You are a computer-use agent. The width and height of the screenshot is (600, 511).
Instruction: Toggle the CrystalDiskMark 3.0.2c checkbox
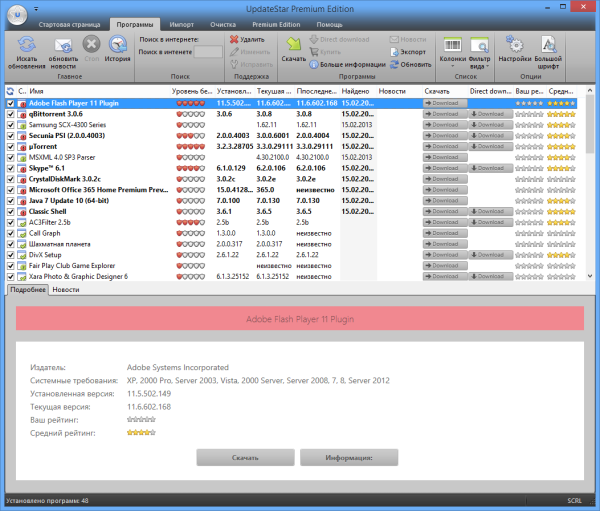11,179
